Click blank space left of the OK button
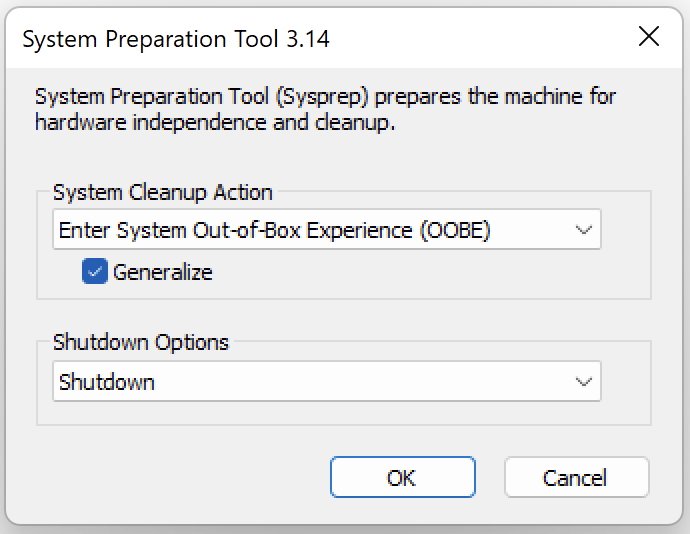This screenshot has height=534, width=690. (180, 477)
